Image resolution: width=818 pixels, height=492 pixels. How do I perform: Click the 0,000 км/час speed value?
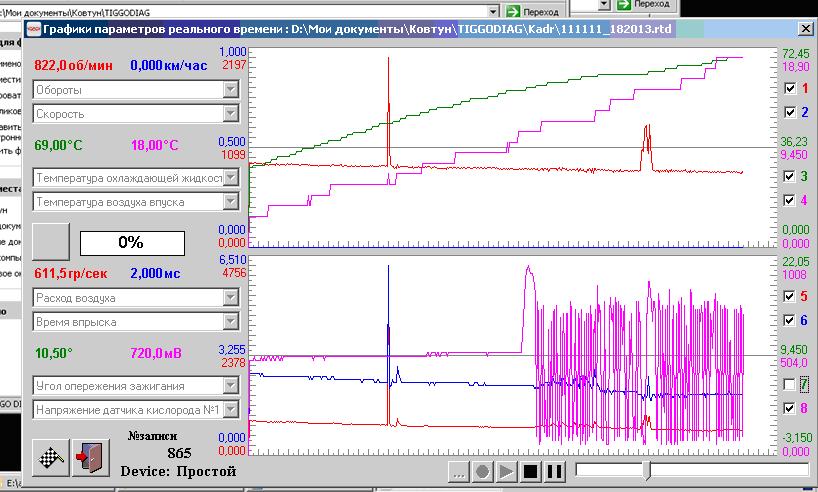pos(169,65)
